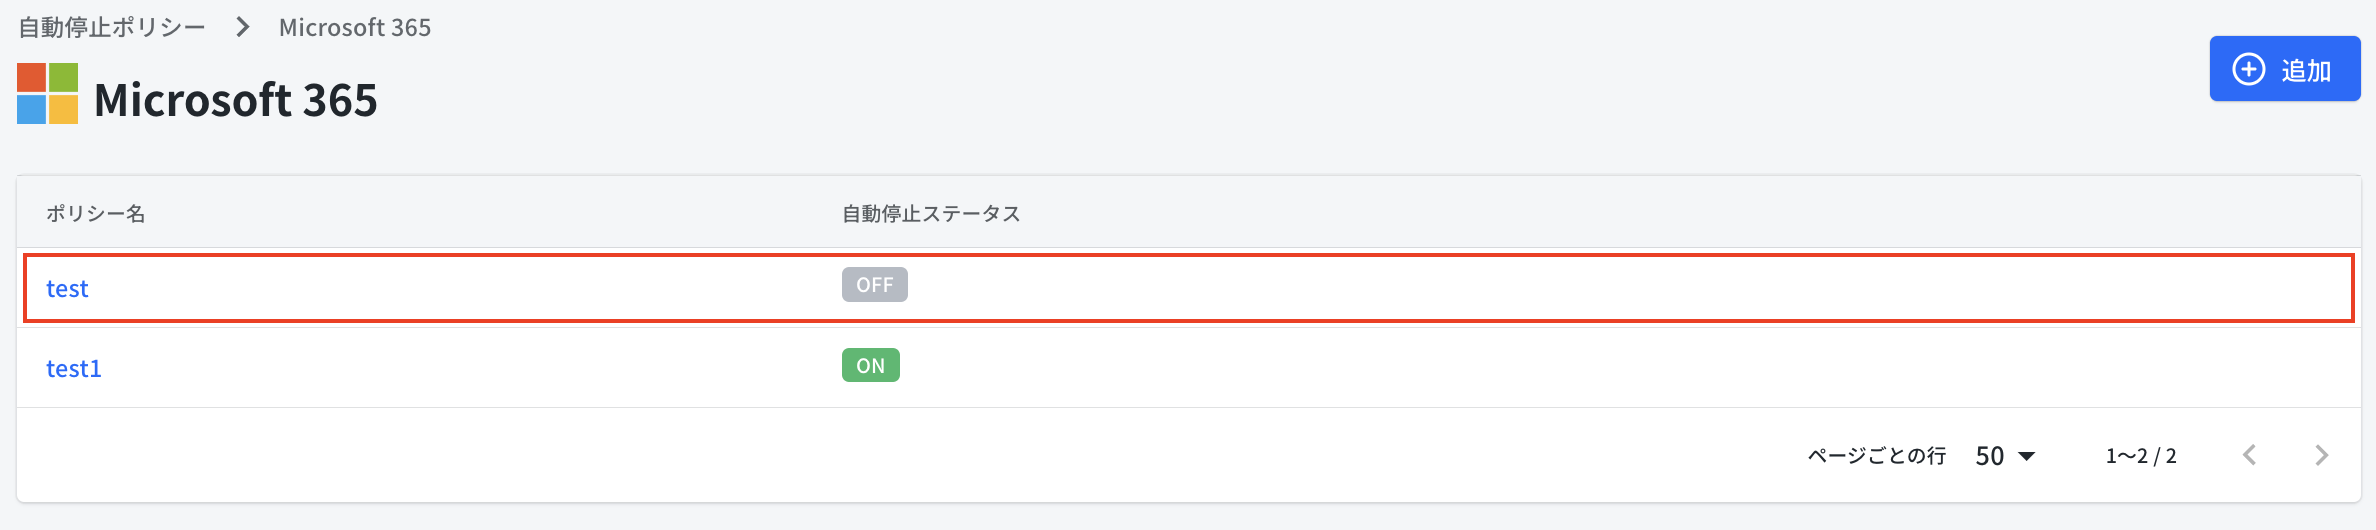Navigate to 自動停止ポリシー breadcrumb

pyautogui.click(x=112, y=27)
